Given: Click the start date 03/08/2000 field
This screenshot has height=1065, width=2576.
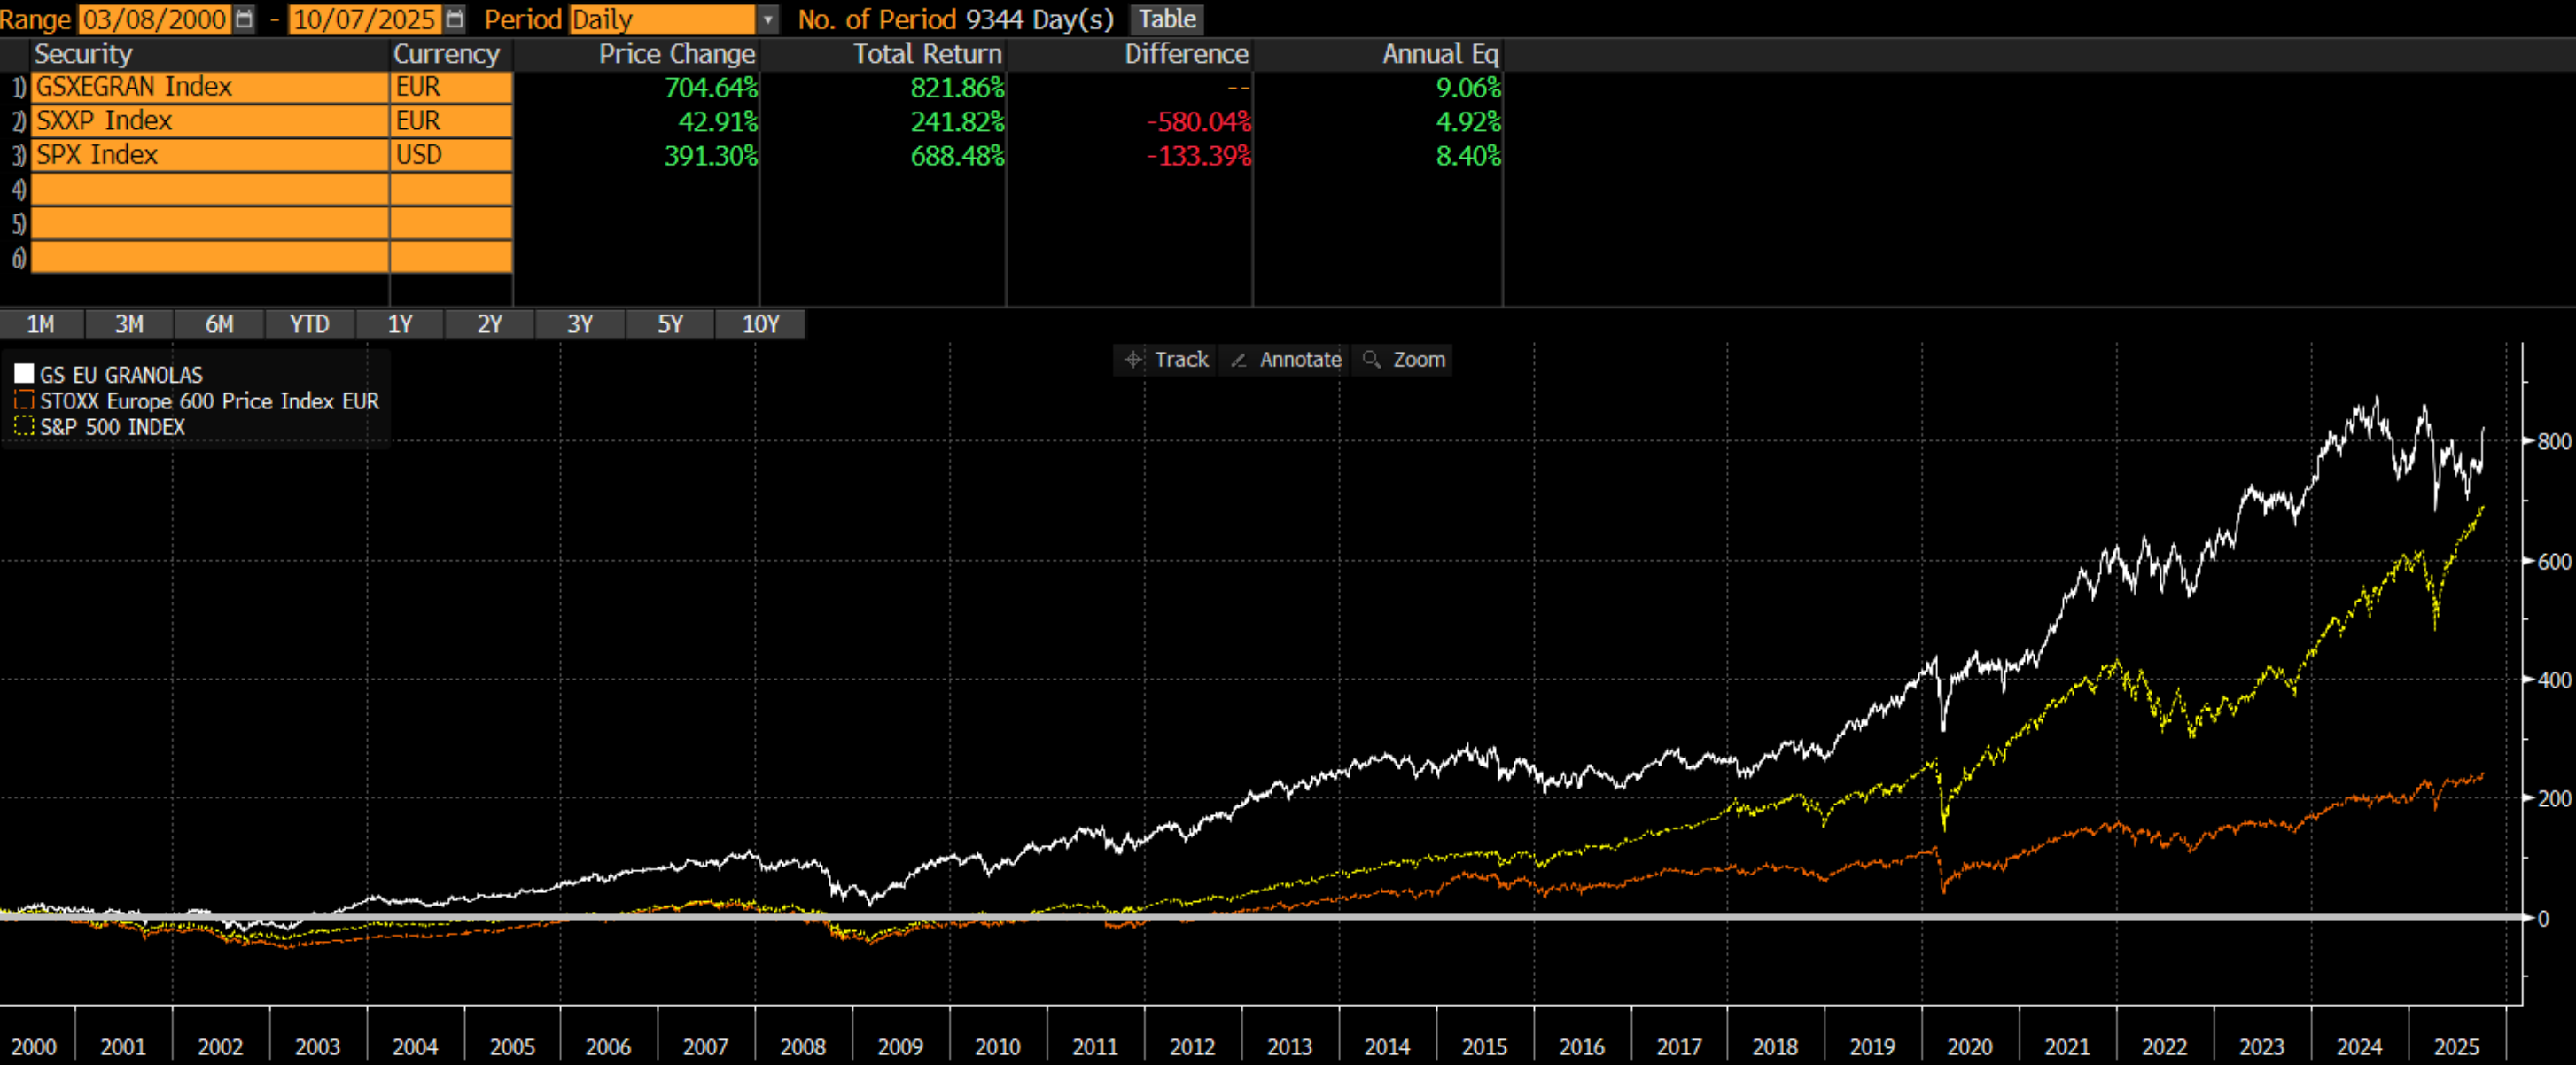Looking at the screenshot, I should (154, 19).
